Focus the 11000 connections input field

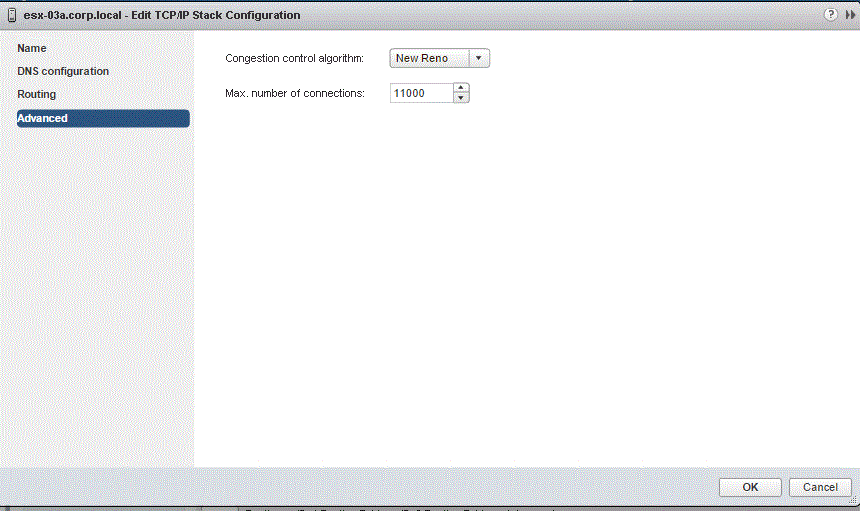click(420, 93)
